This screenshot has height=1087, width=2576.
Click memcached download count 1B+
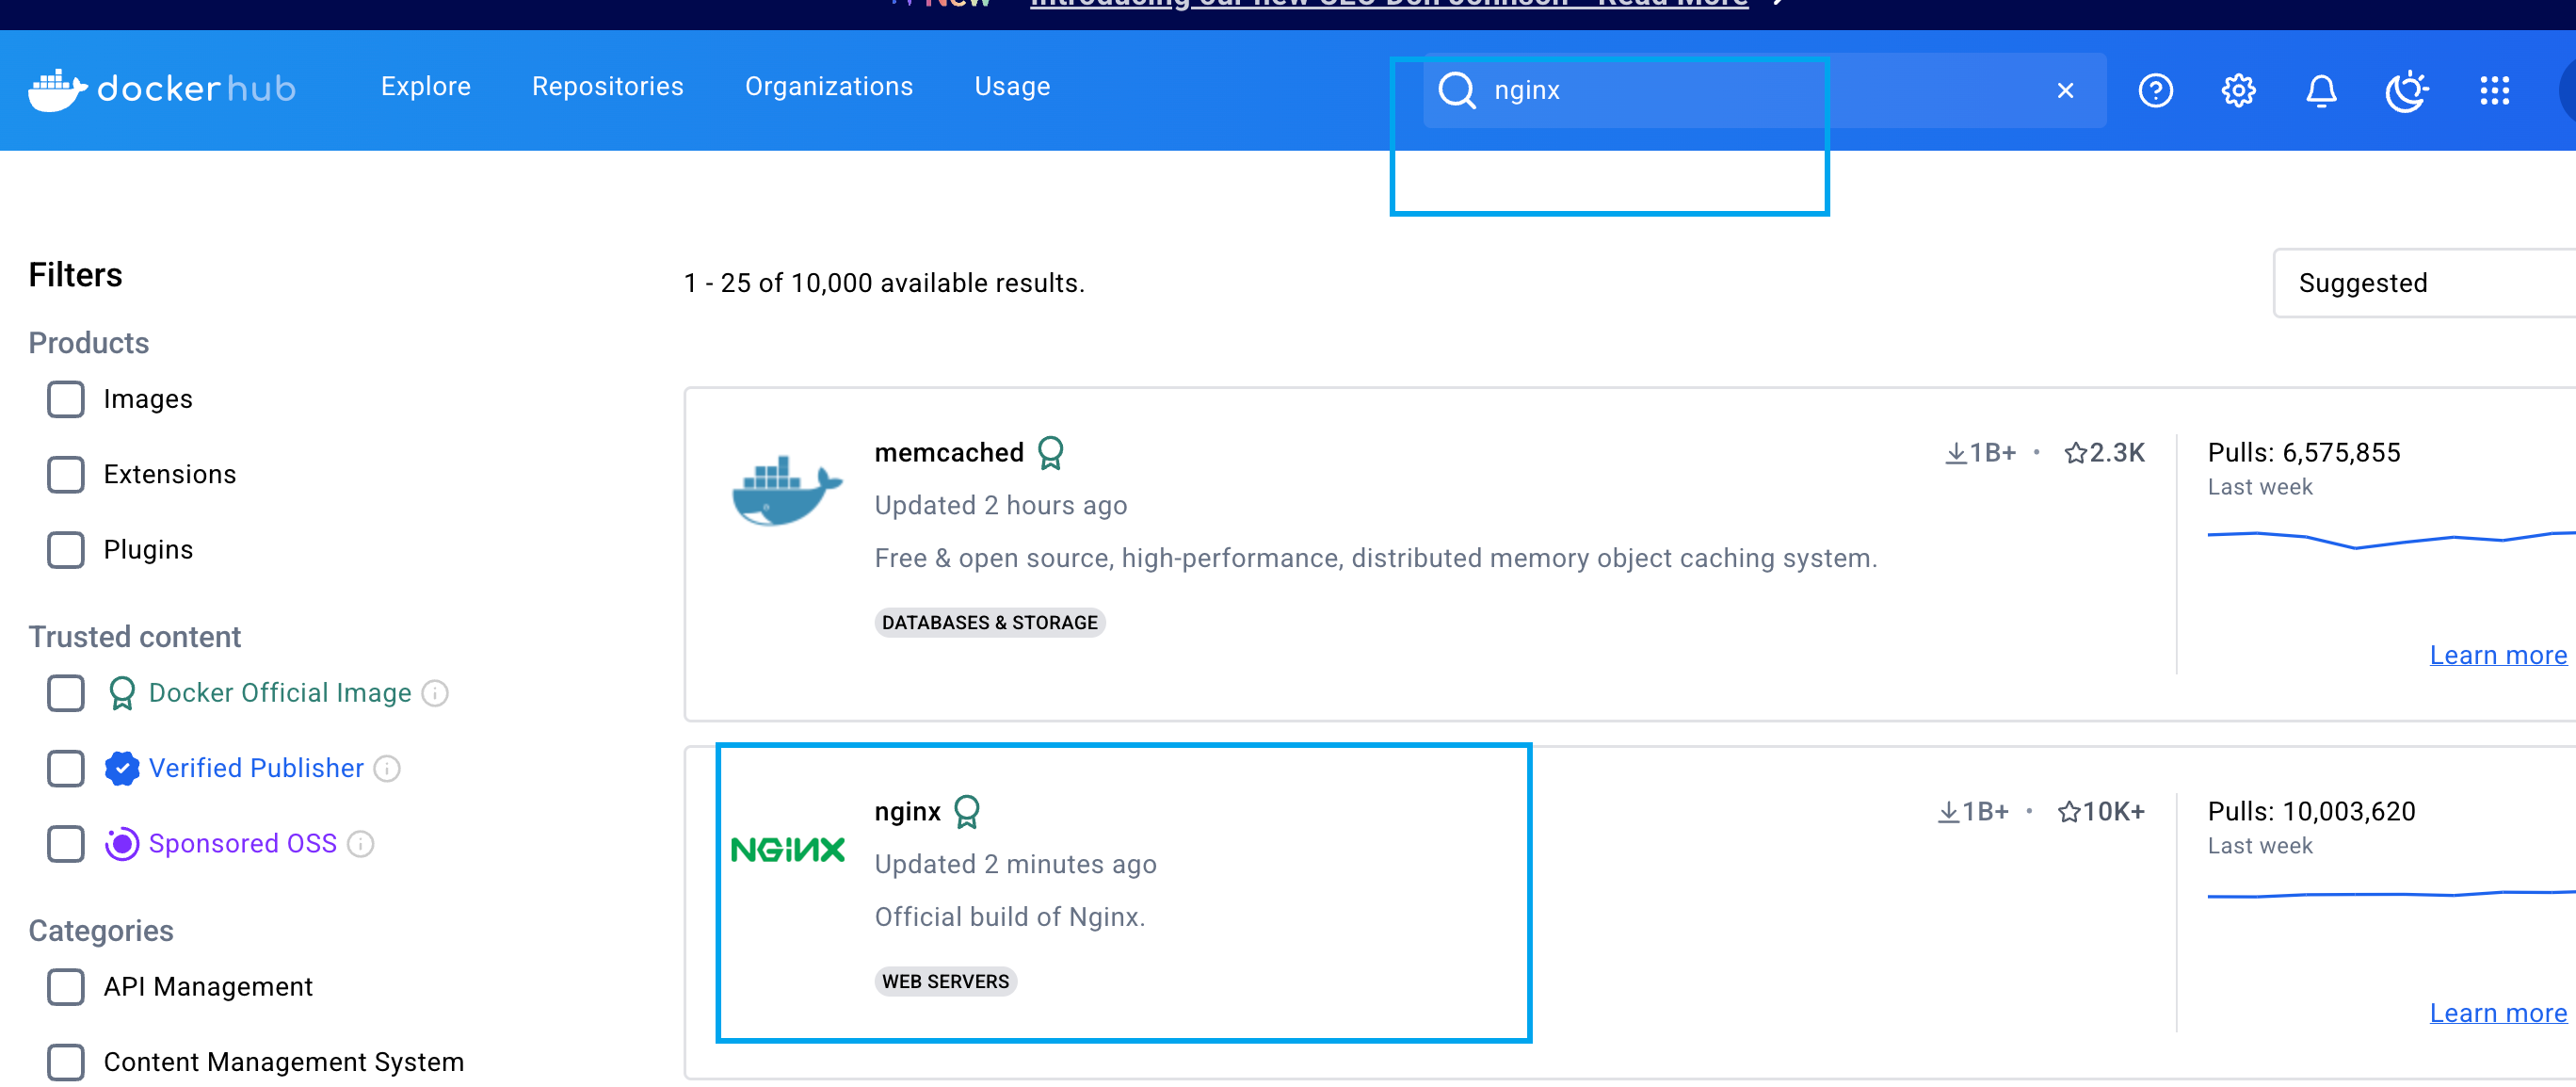click(x=1980, y=453)
